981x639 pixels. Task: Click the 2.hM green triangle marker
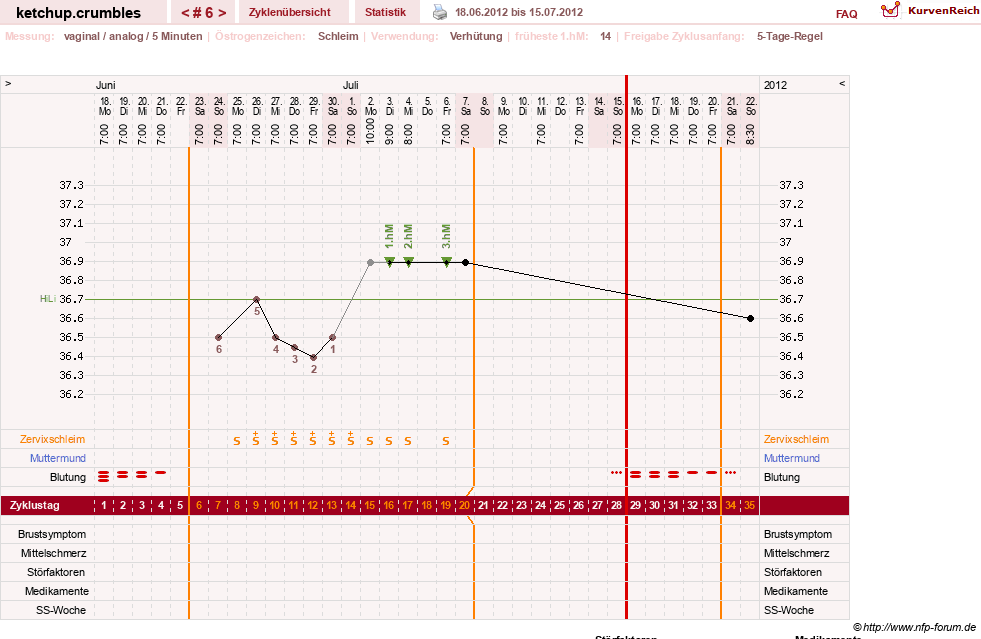point(409,261)
